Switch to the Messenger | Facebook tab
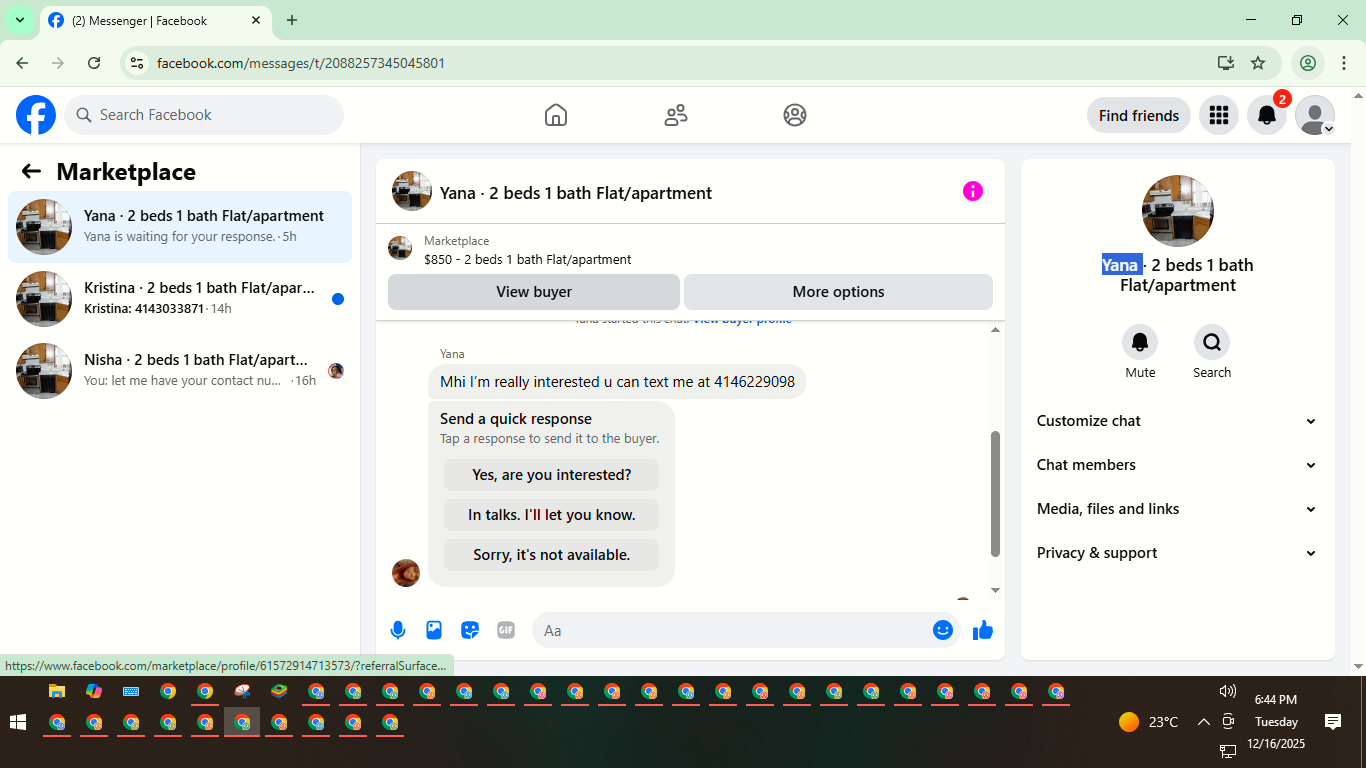This screenshot has width=1366, height=768. 155,21
